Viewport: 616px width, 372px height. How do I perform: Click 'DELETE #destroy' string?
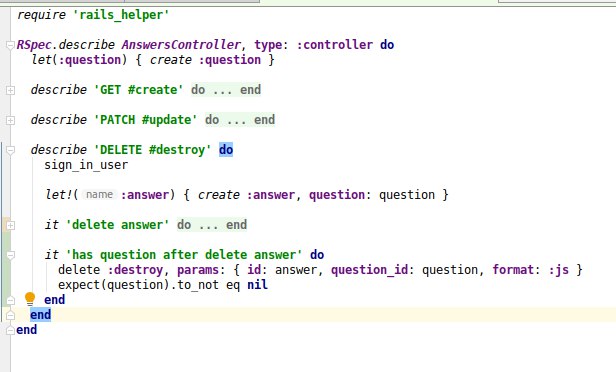[152, 150]
